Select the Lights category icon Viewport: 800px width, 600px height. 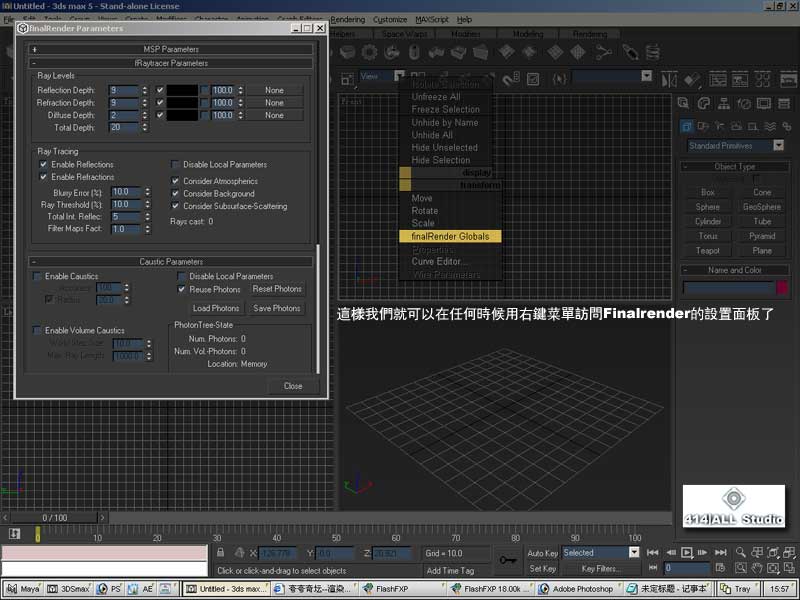coord(719,126)
